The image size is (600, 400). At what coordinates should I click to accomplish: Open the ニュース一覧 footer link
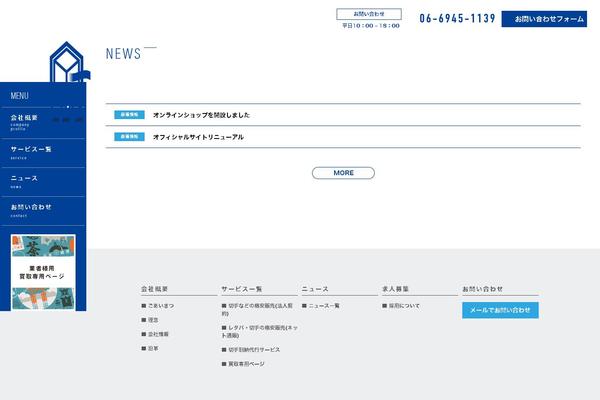(x=321, y=306)
